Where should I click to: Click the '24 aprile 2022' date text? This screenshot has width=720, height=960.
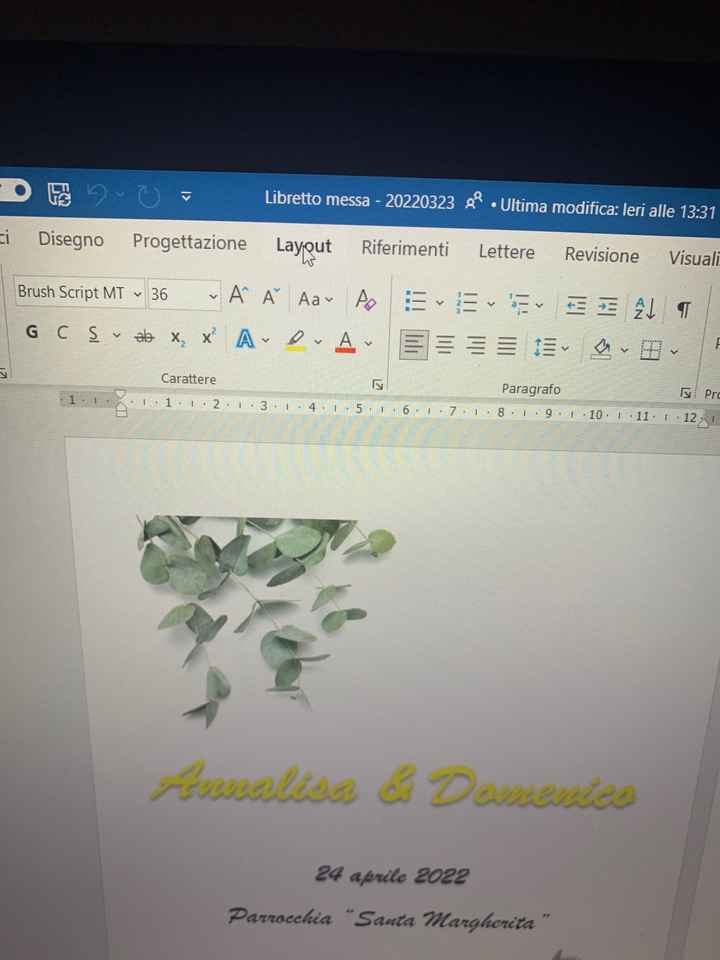[392, 874]
